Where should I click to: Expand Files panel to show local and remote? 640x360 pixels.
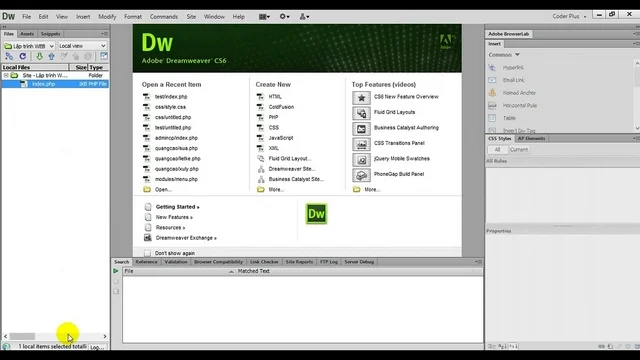click(104, 56)
